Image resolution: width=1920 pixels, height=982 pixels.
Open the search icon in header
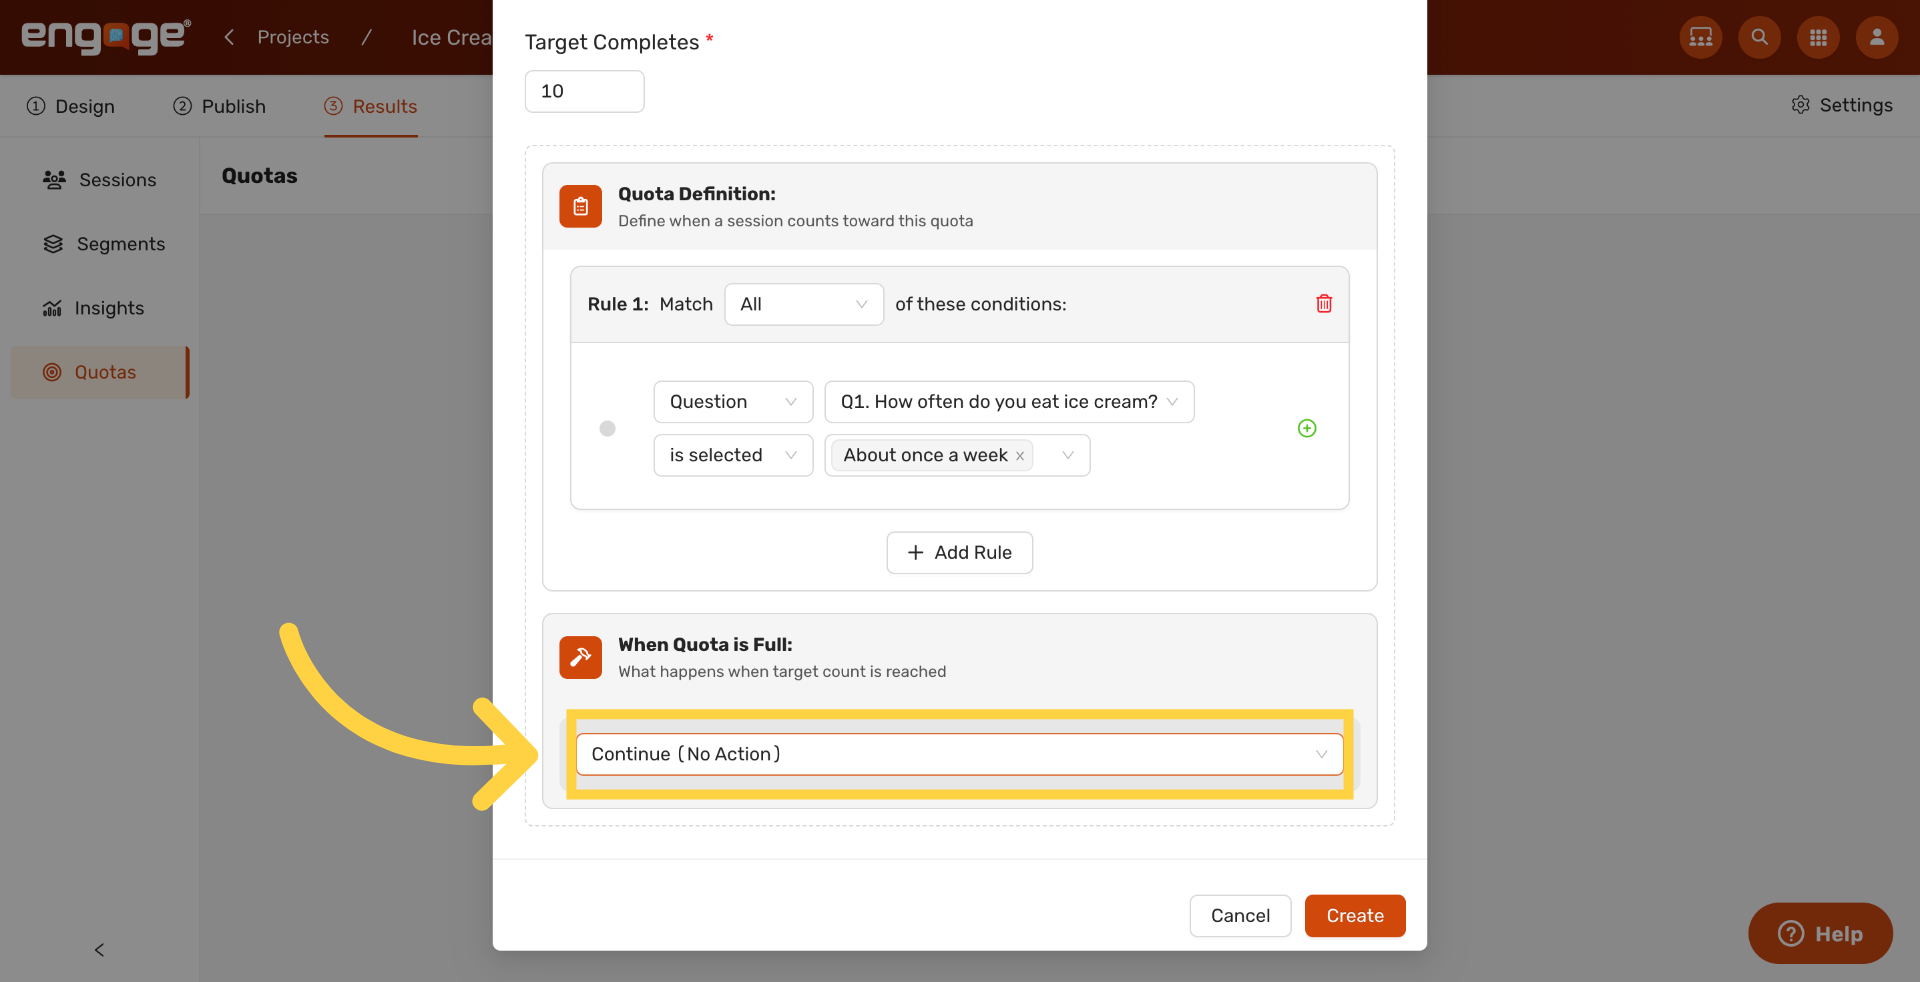click(1759, 37)
